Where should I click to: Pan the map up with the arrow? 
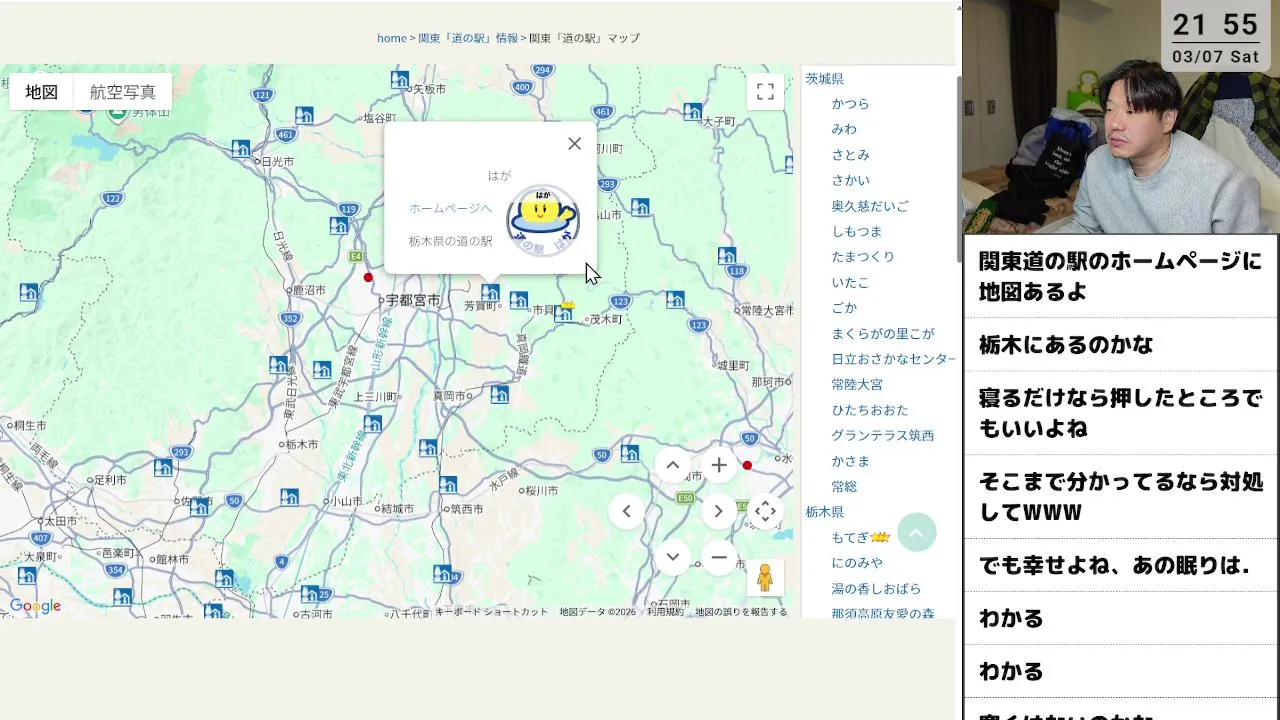point(673,465)
